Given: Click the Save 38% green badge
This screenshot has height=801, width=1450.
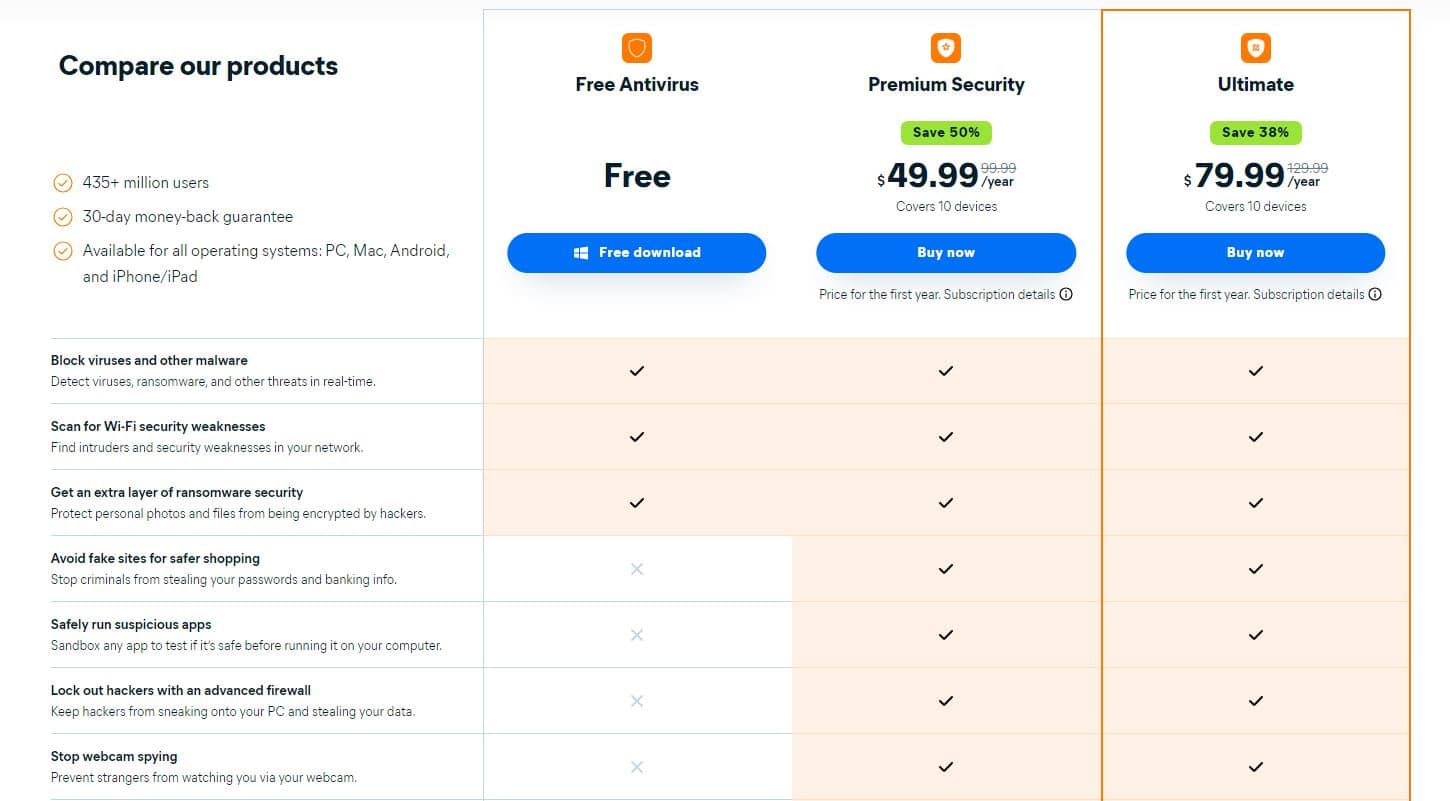Looking at the screenshot, I should [1256, 132].
